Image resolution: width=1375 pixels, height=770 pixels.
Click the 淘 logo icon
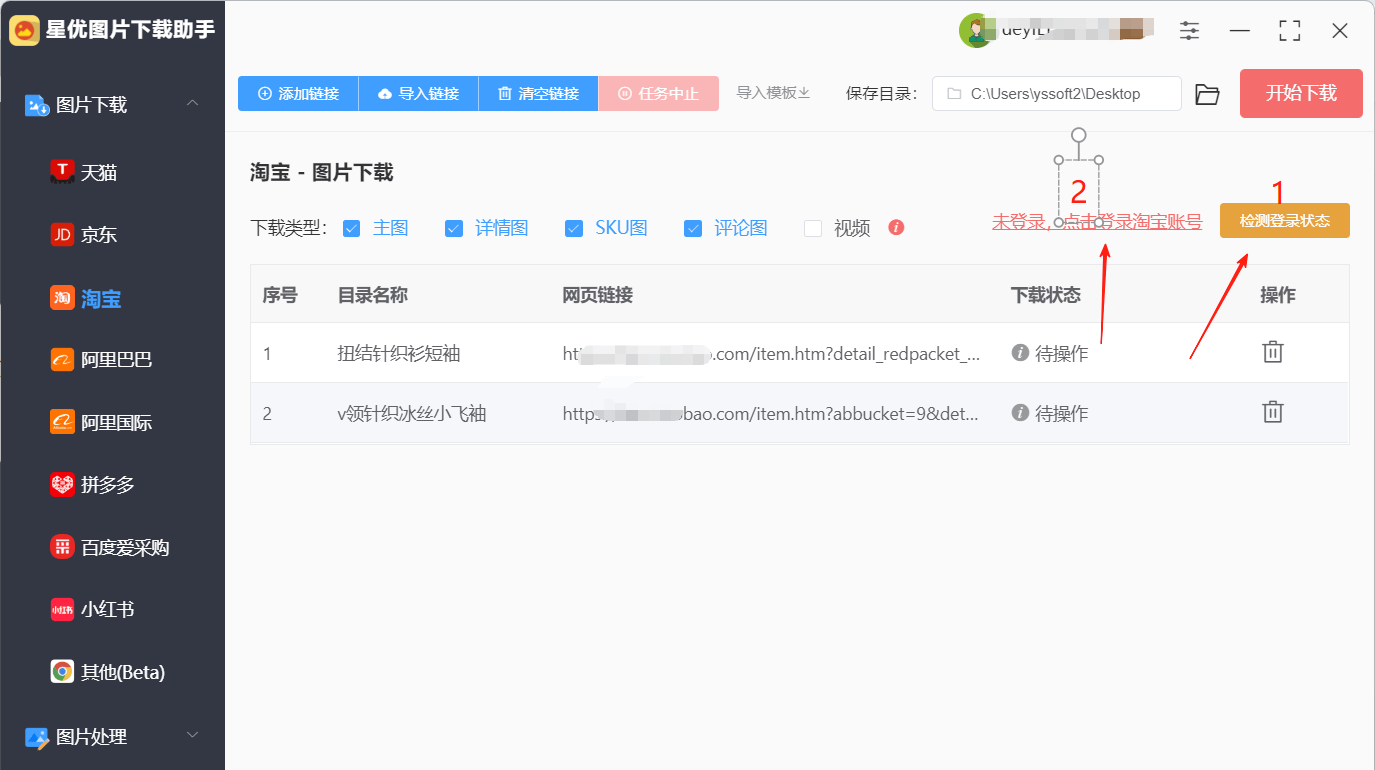pos(63,298)
